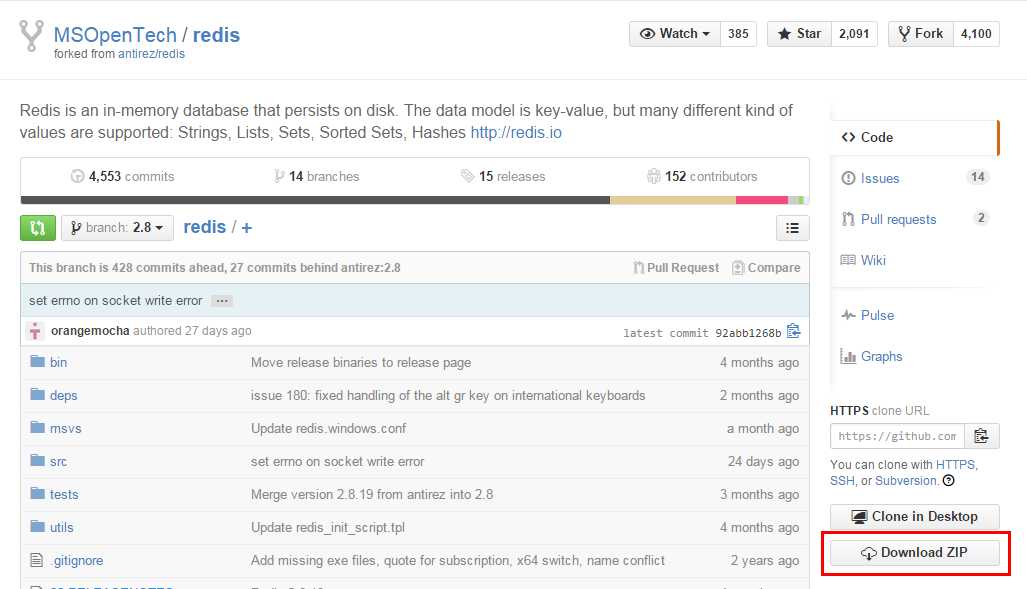
Task: Open the Code tab in sidebar
Action: tap(914, 138)
